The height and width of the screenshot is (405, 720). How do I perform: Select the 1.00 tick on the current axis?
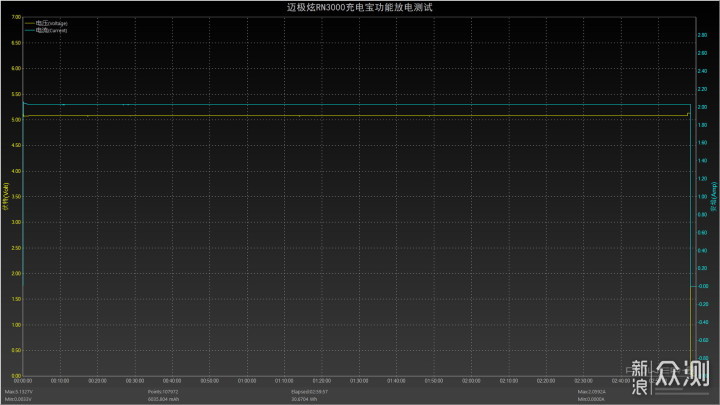(702, 197)
